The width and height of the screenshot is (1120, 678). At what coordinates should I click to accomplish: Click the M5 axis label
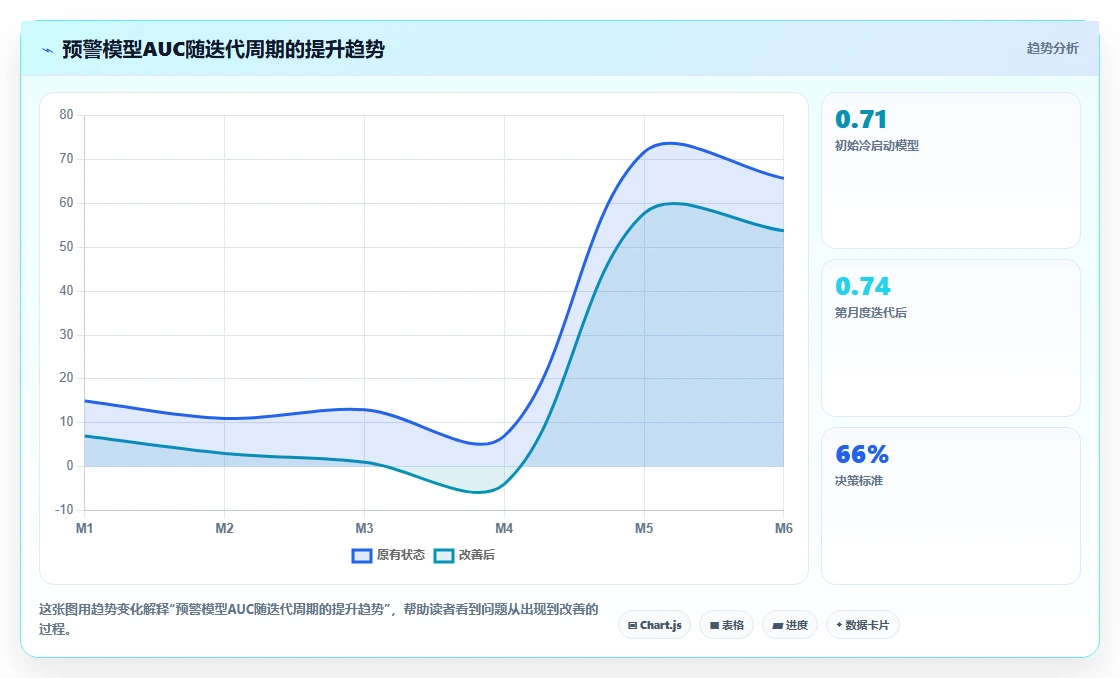point(644,528)
